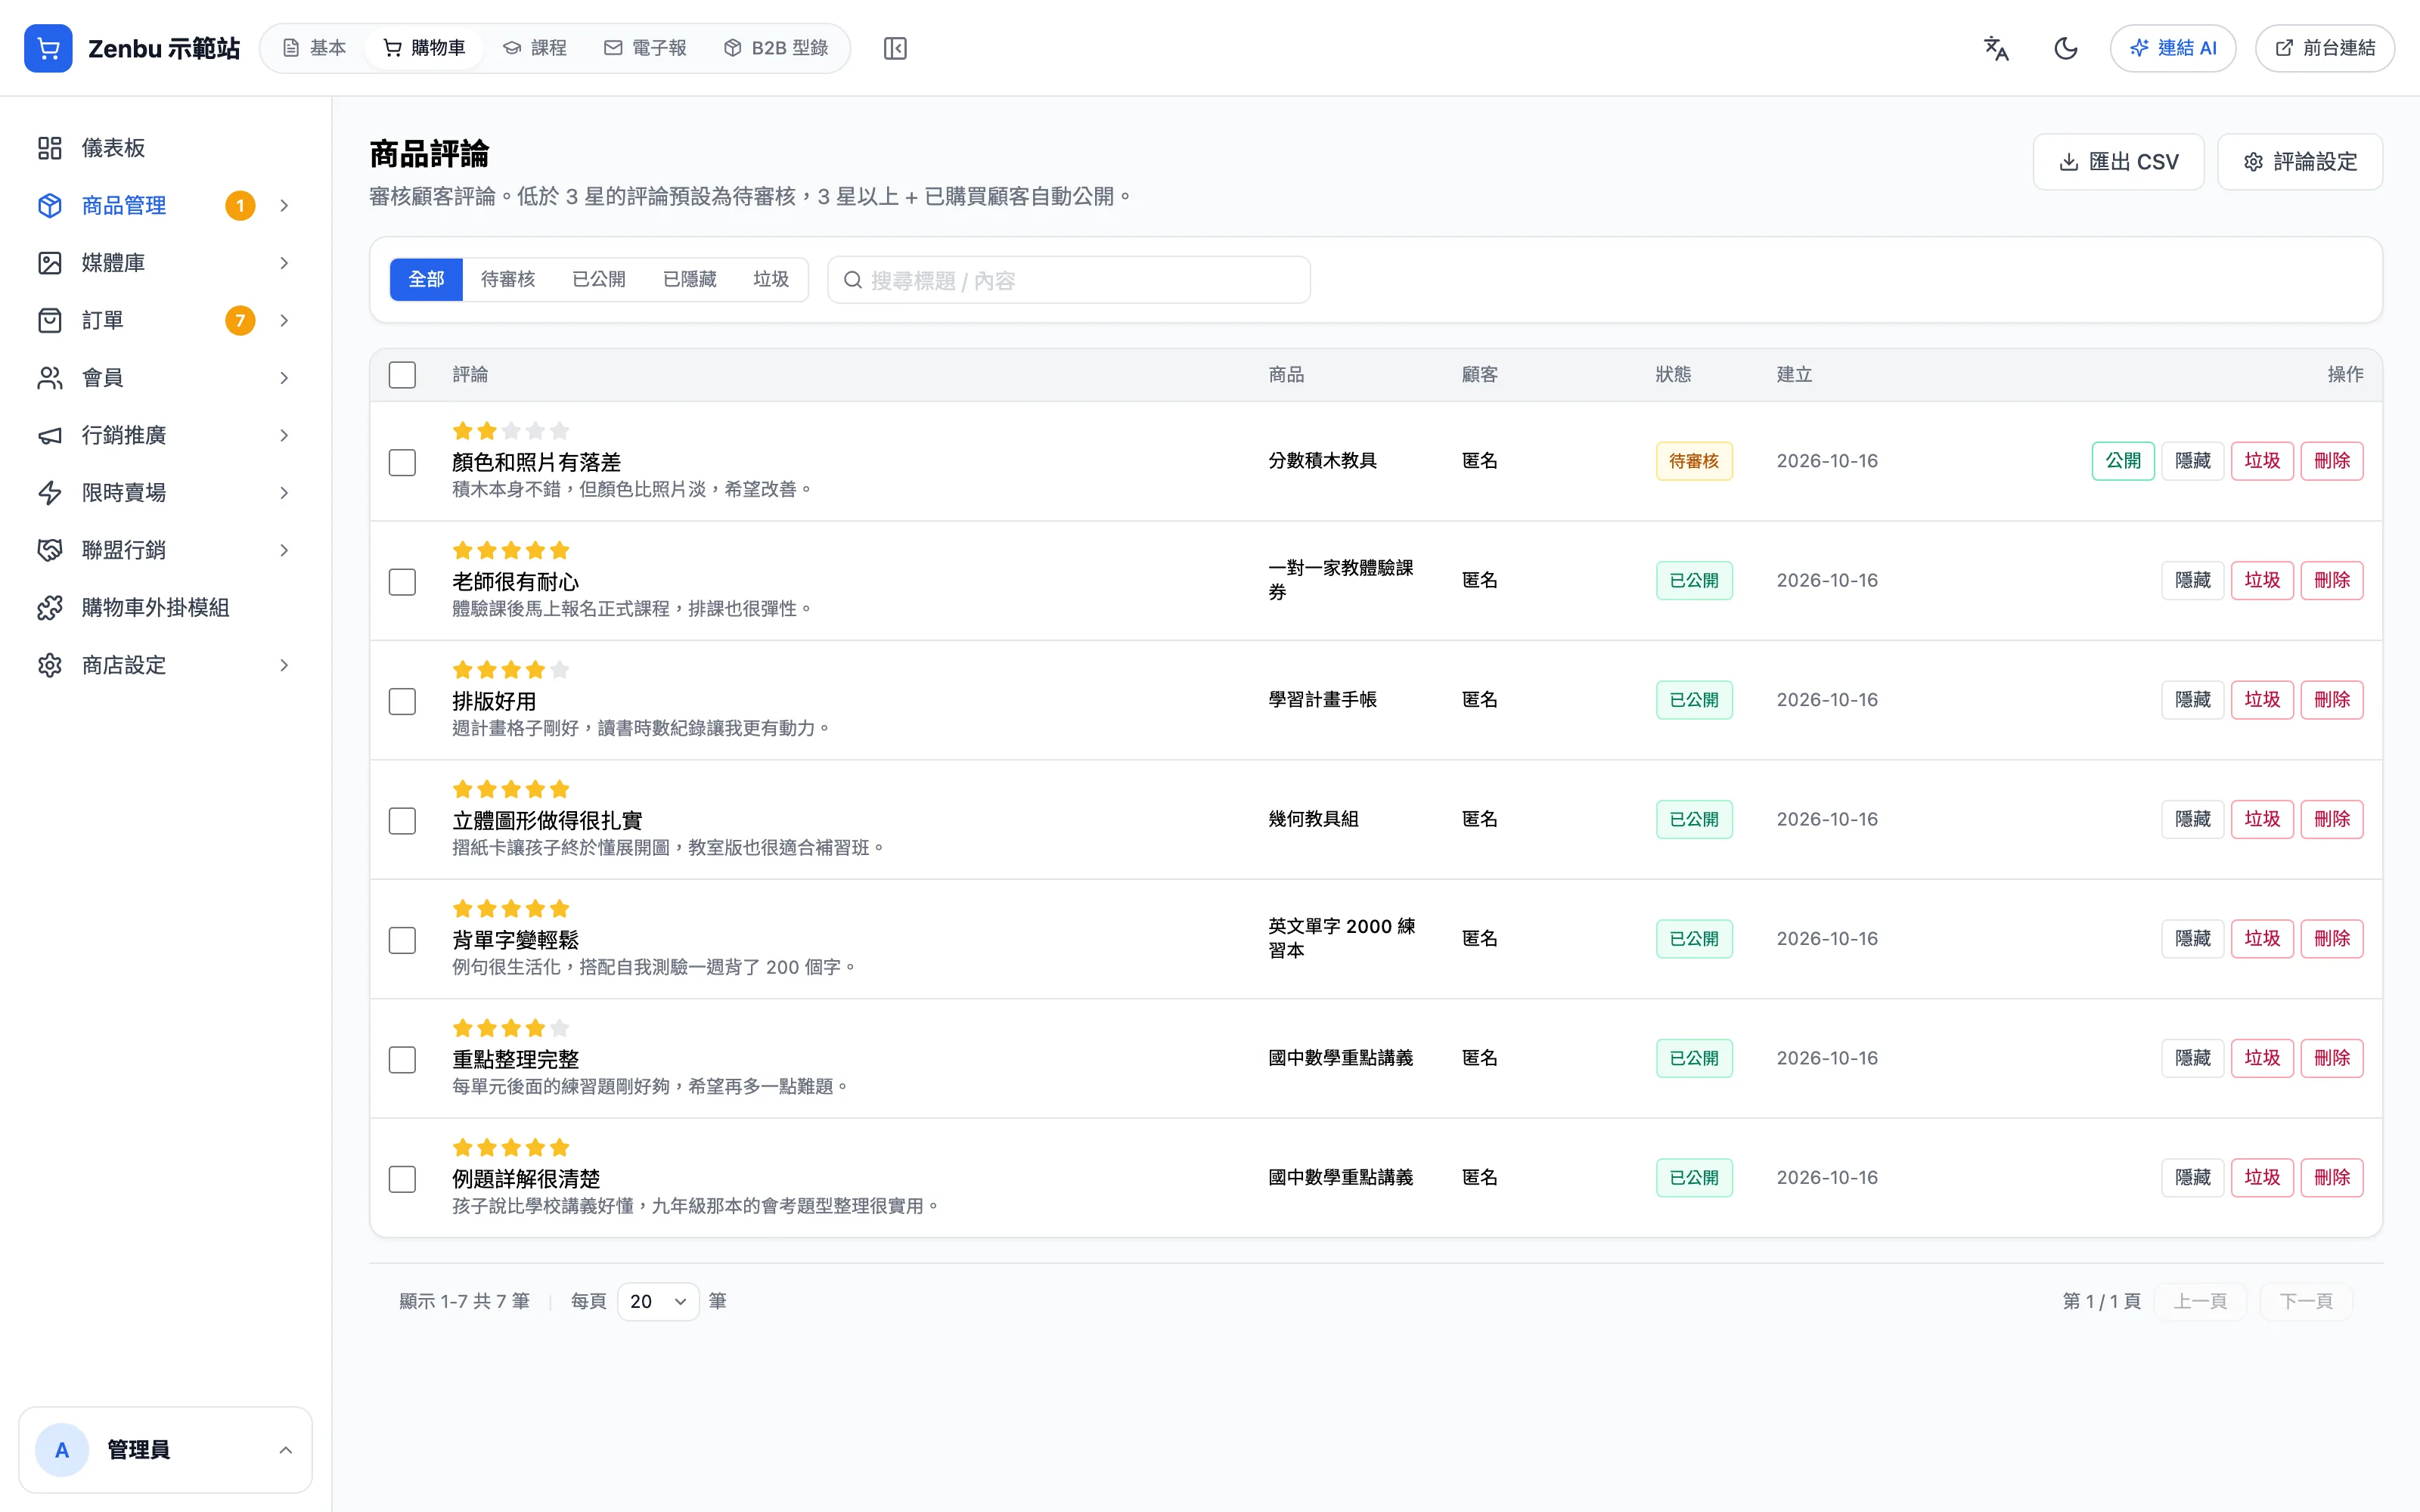The width and height of the screenshot is (2420, 1512).
Task: Click star rating of 排版好用 review
Action: click(x=511, y=670)
